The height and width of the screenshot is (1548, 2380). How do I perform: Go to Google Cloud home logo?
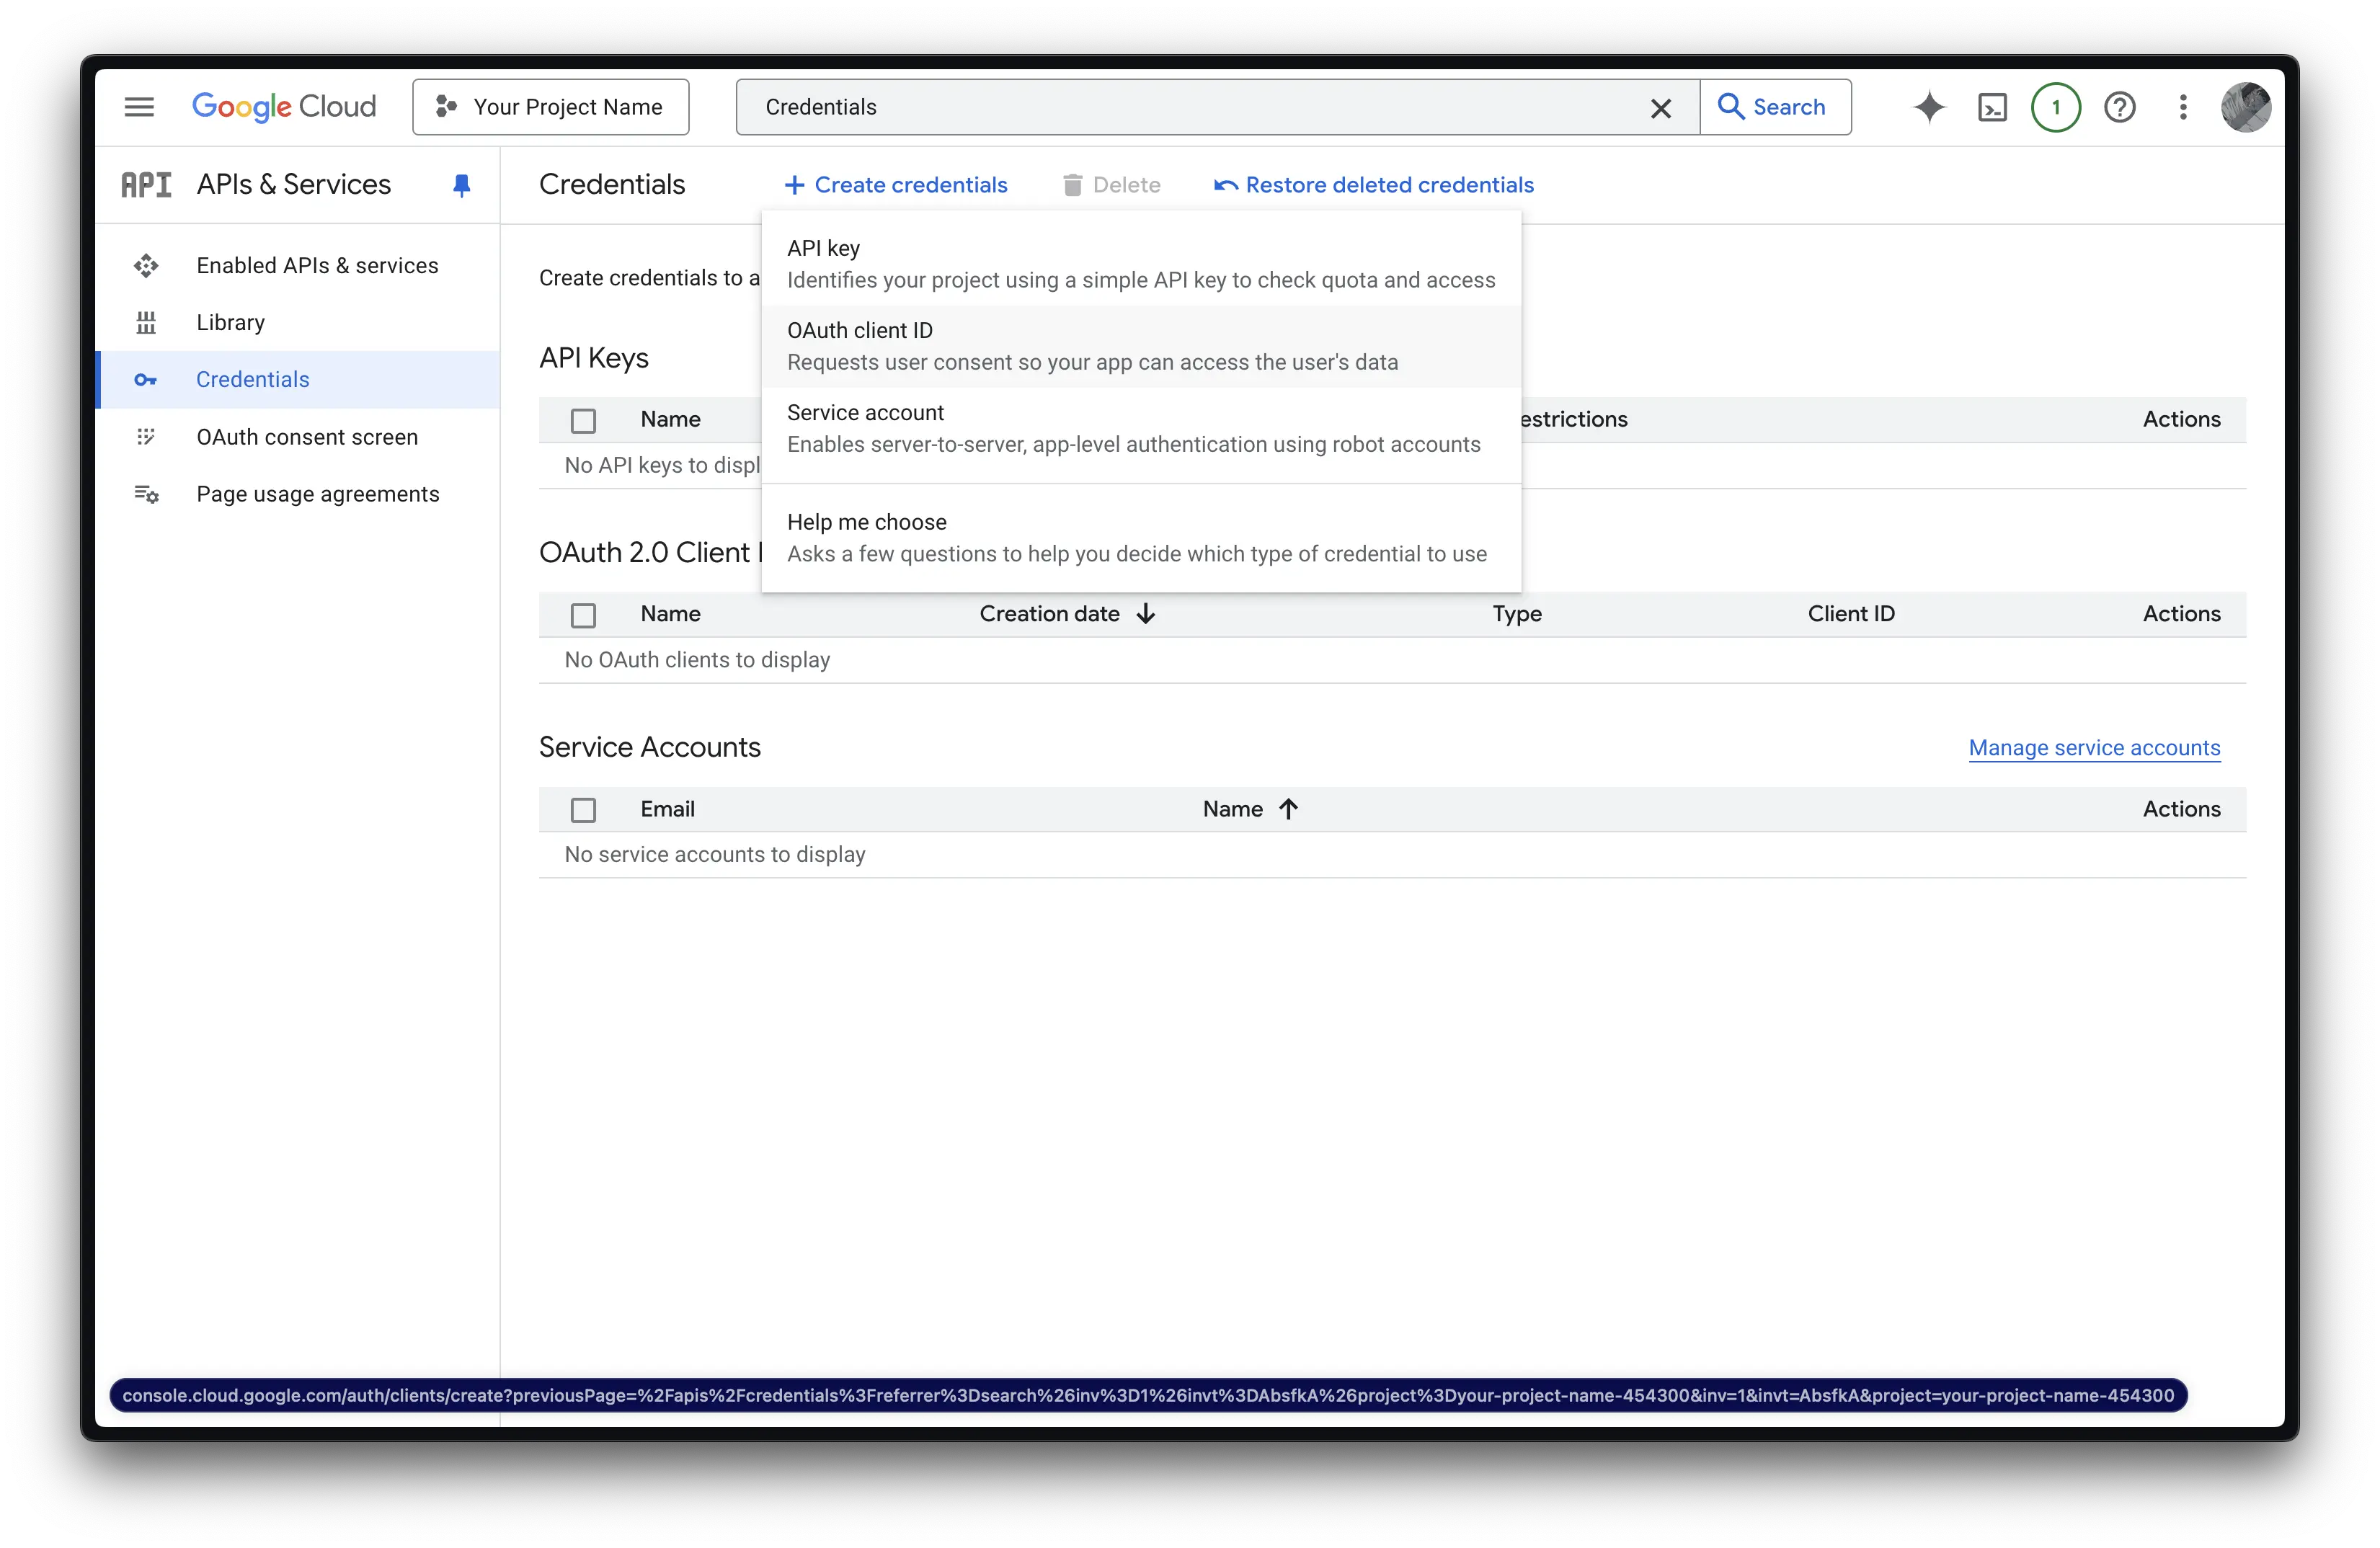(x=284, y=107)
